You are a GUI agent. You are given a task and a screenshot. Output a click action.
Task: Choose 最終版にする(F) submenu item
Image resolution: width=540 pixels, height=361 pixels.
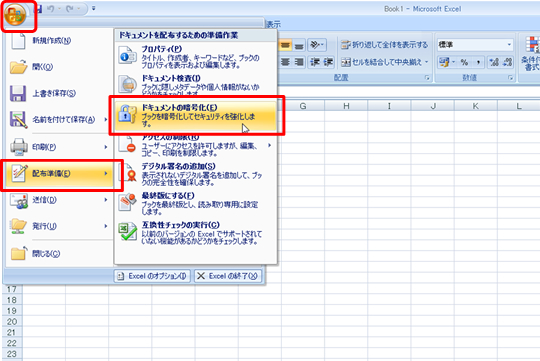pos(196,204)
